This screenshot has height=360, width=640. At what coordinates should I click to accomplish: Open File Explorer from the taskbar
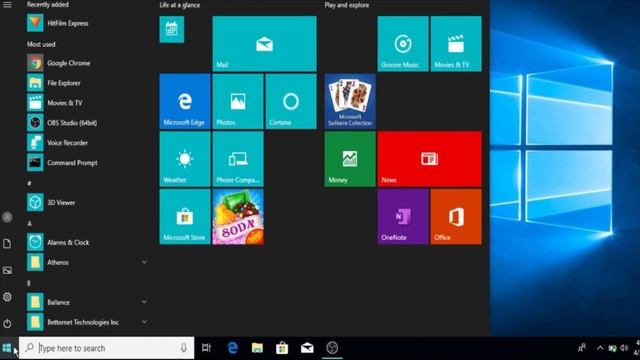point(257,348)
